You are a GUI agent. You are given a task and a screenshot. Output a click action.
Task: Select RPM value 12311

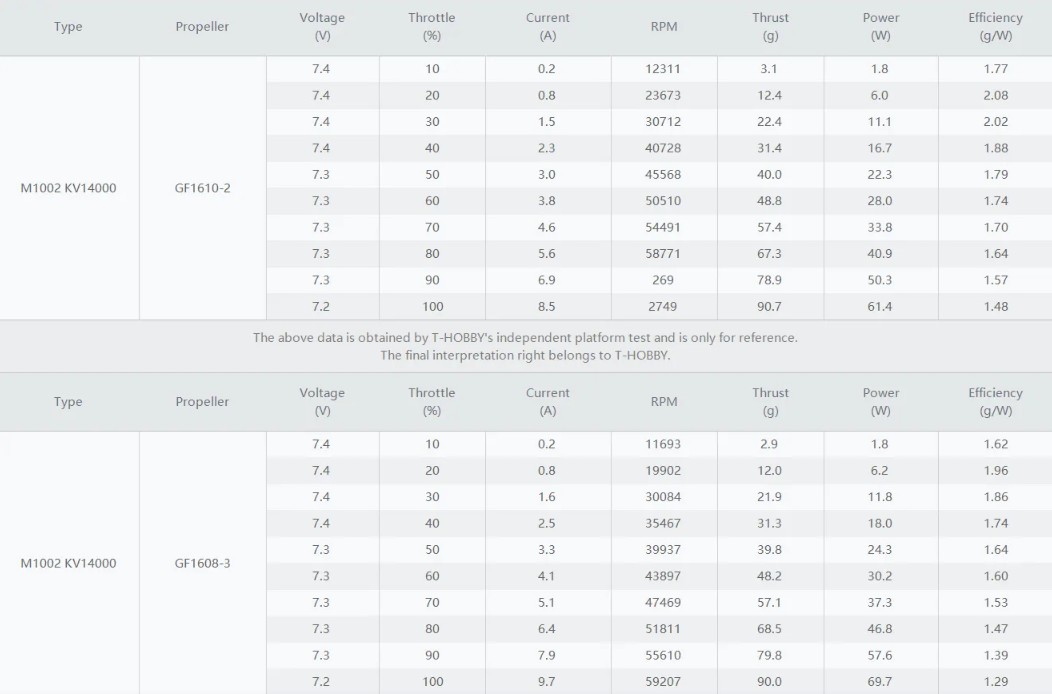[x=663, y=68]
